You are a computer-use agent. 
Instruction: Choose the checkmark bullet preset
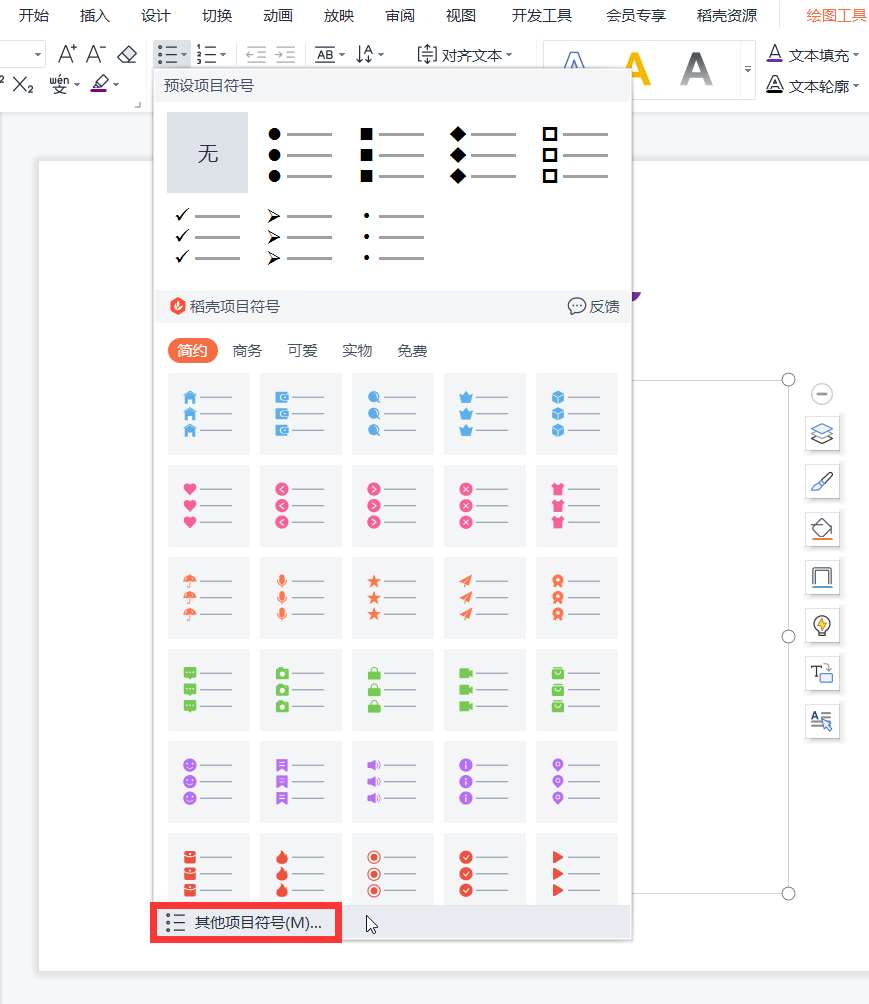pos(207,236)
